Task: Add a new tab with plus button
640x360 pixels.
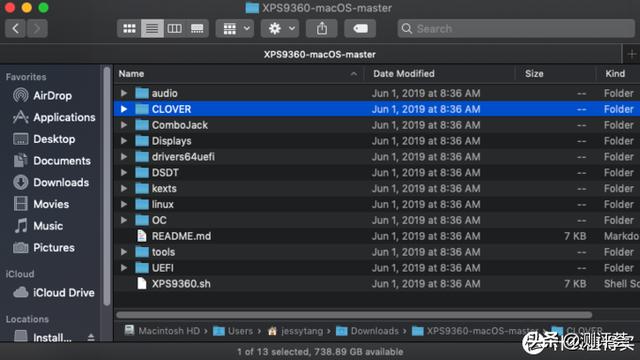Action: click(631, 54)
